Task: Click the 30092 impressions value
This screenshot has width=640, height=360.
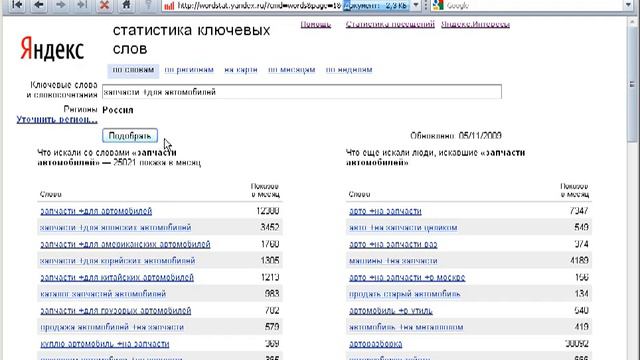Action: (x=577, y=344)
